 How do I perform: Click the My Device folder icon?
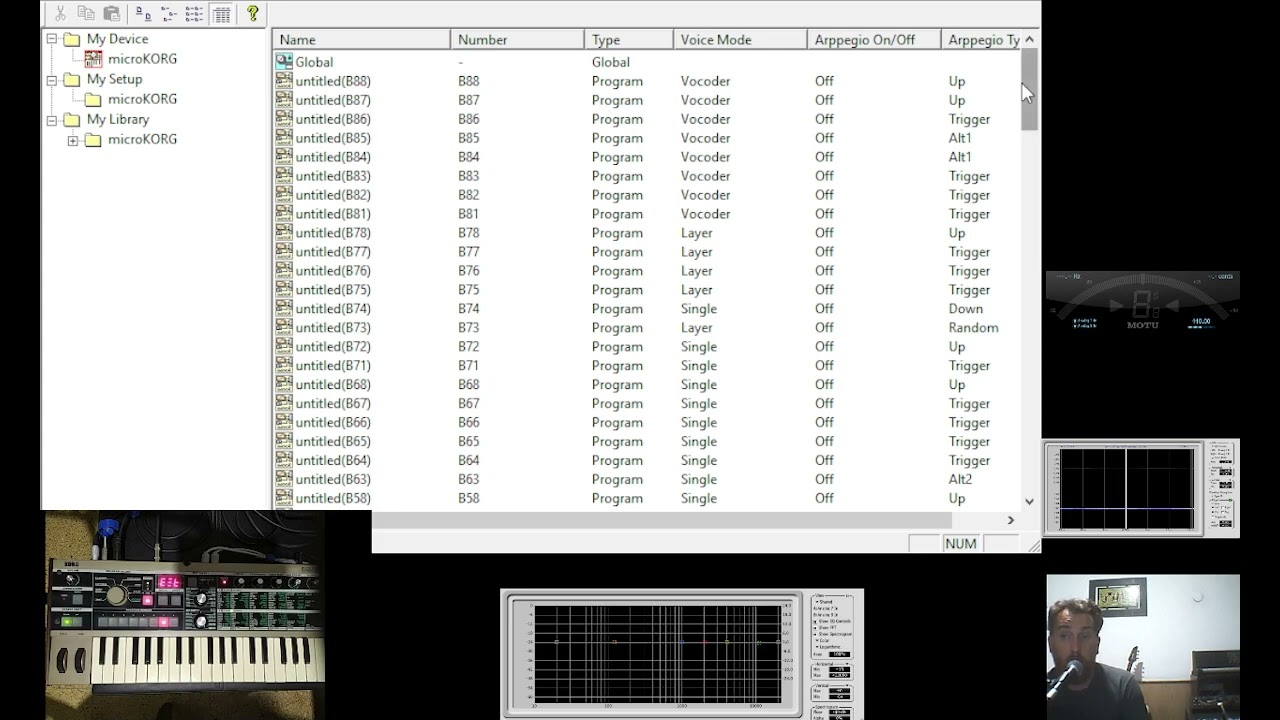coord(72,39)
